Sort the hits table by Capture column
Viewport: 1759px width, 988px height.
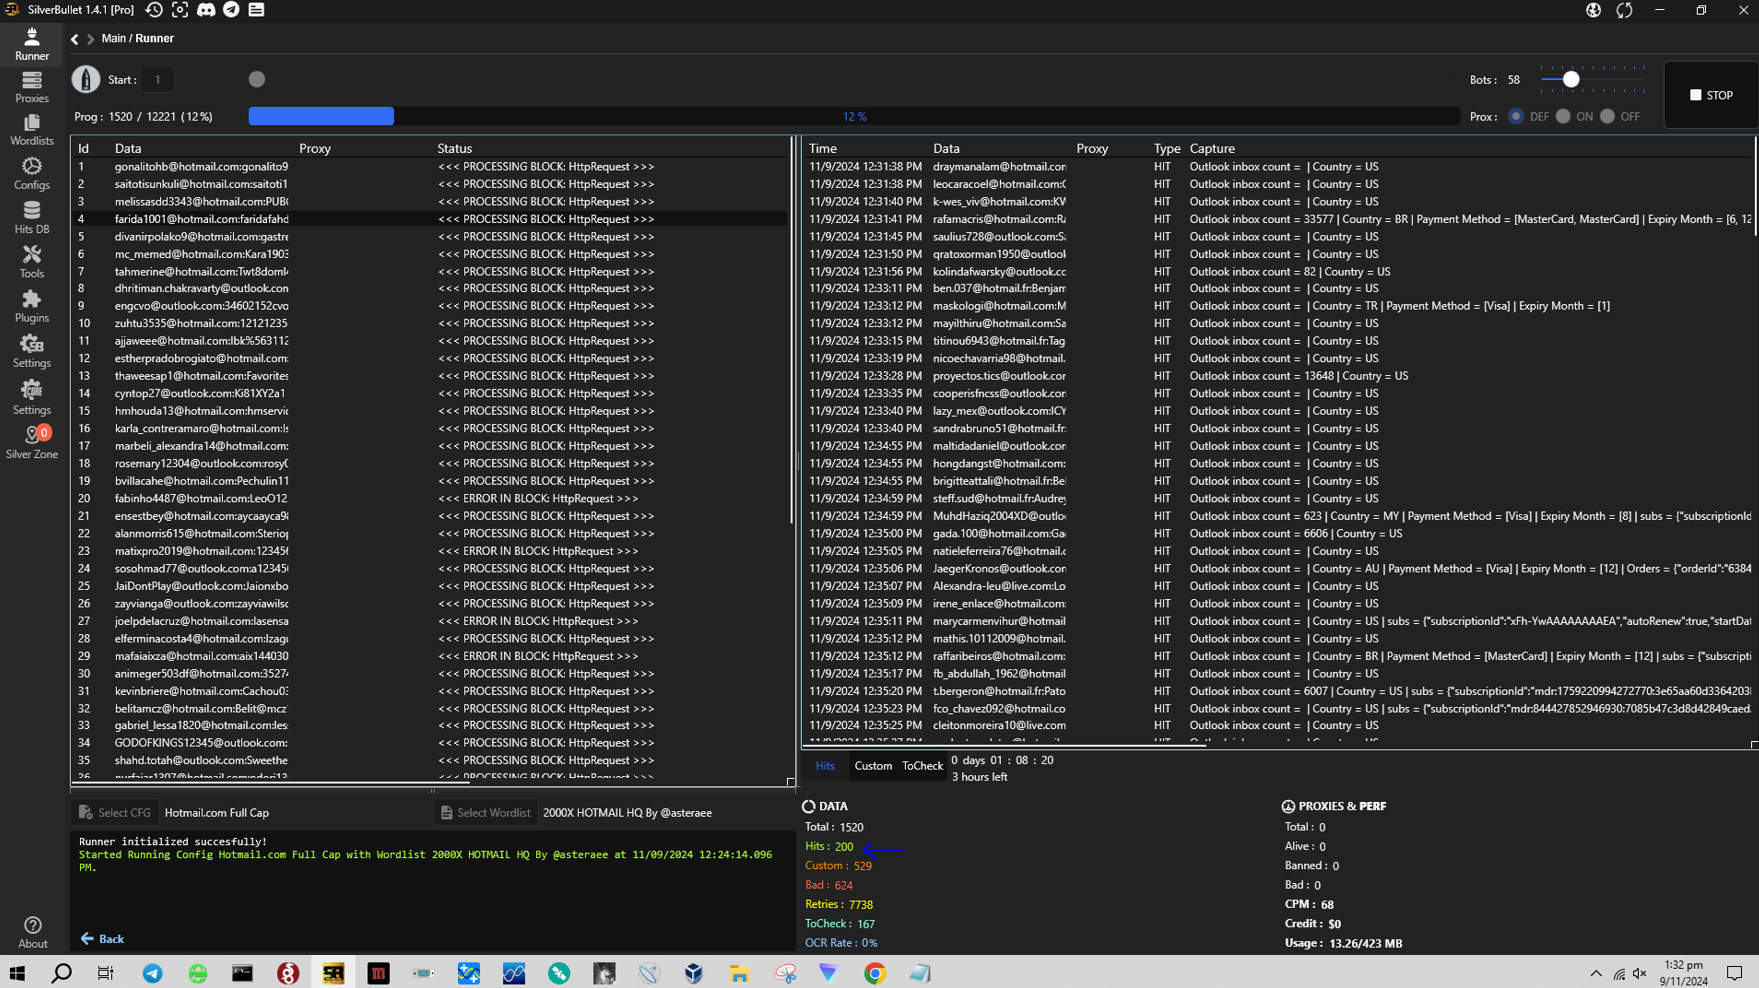point(1212,148)
